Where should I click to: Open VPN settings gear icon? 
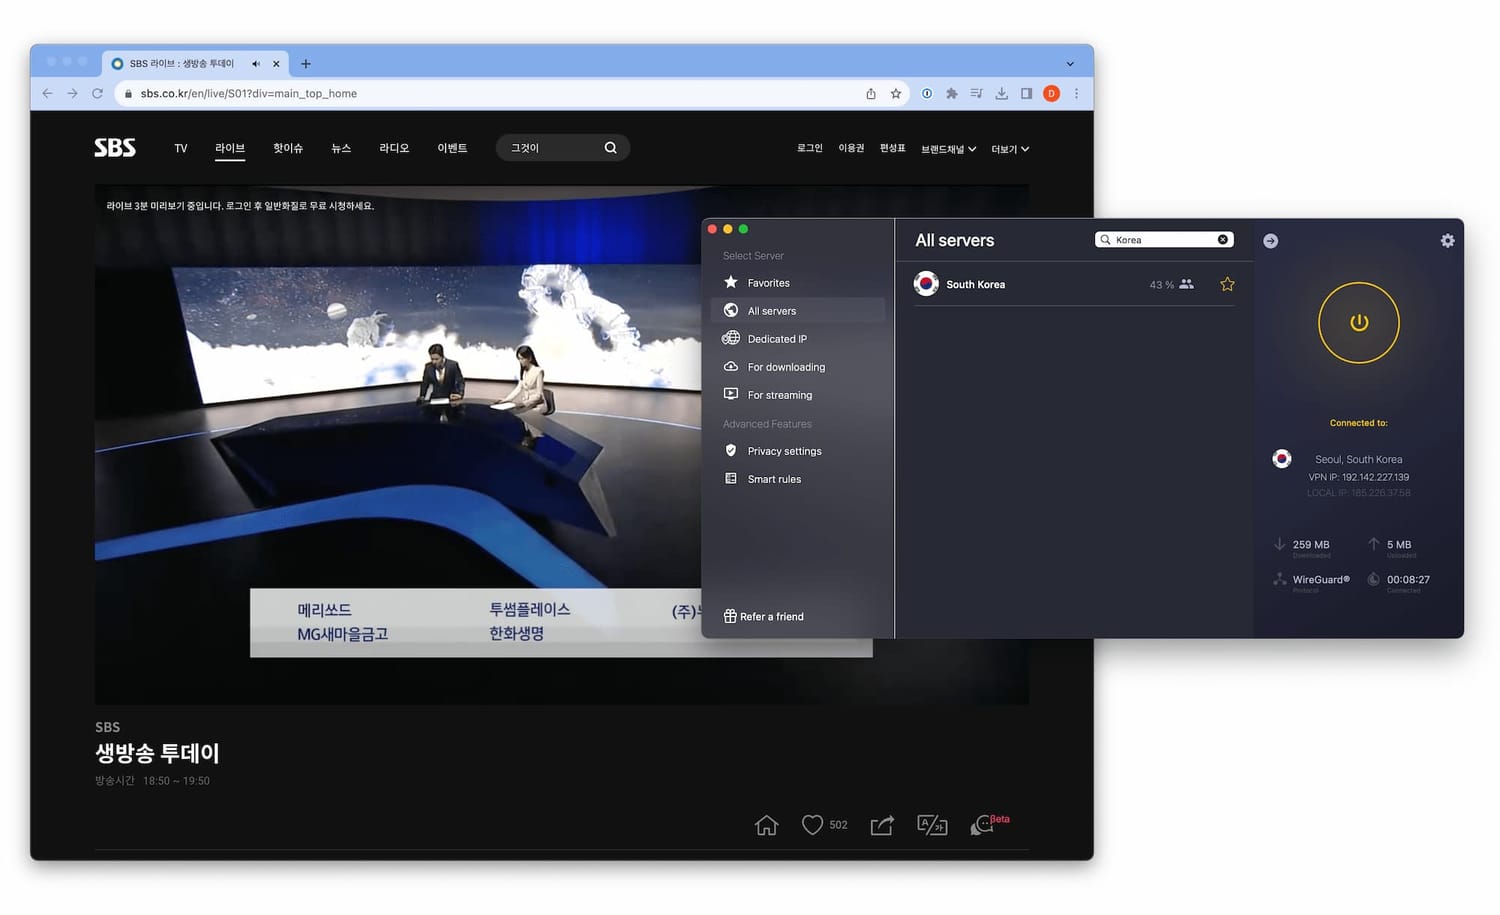coord(1447,241)
